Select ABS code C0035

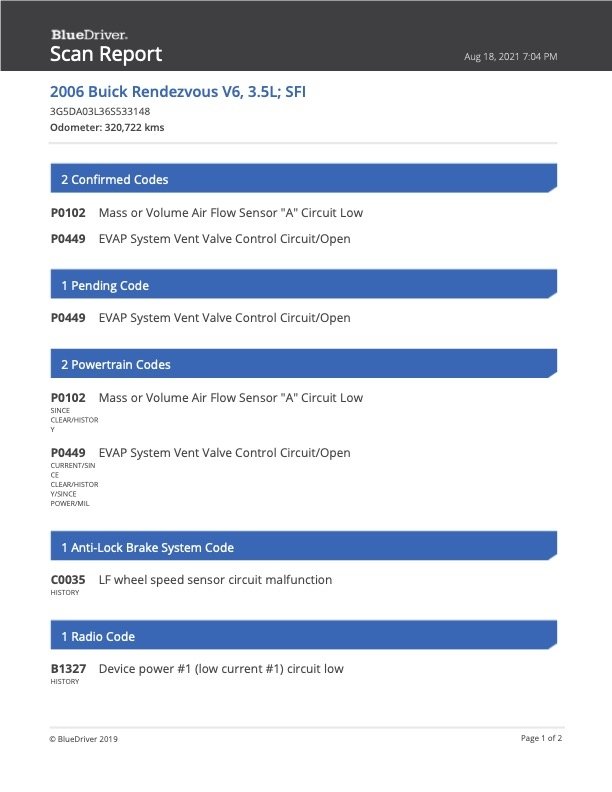pyautogui.click(x=68, y=580)
